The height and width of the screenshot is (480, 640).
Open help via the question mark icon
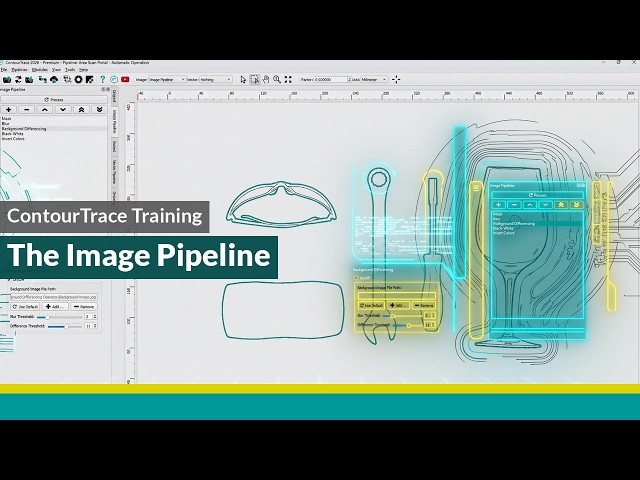pos(102,80)
